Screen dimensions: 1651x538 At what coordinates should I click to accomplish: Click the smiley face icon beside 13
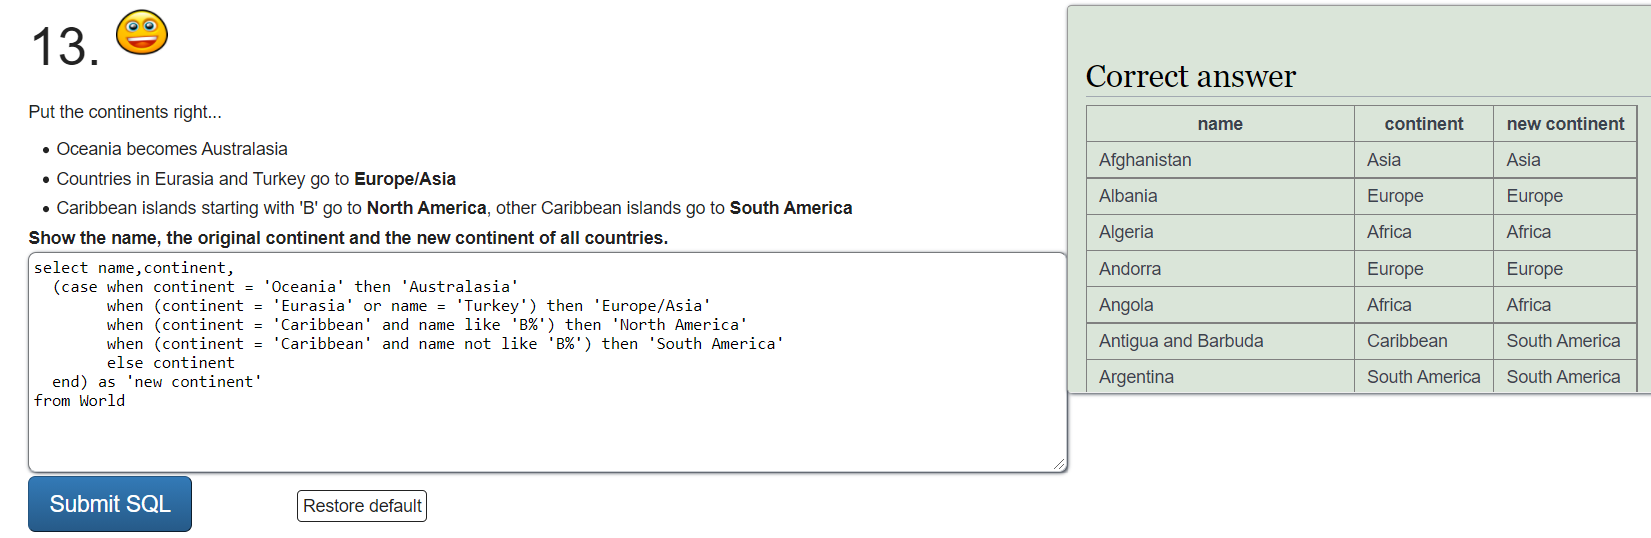pos(142,32)
